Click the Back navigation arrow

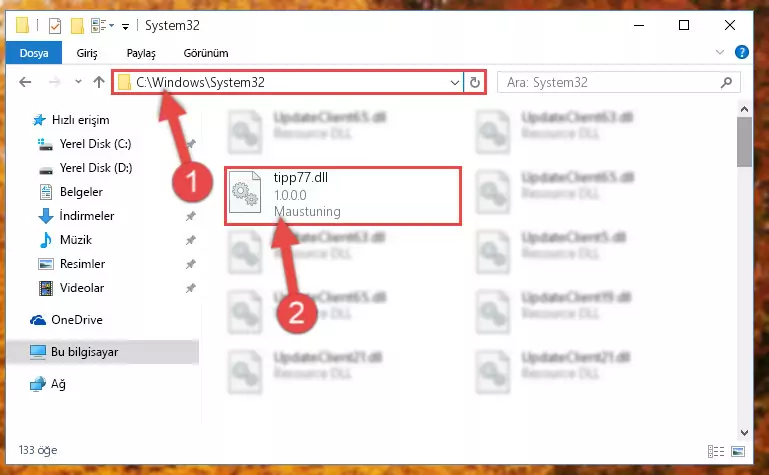[25, 82]
